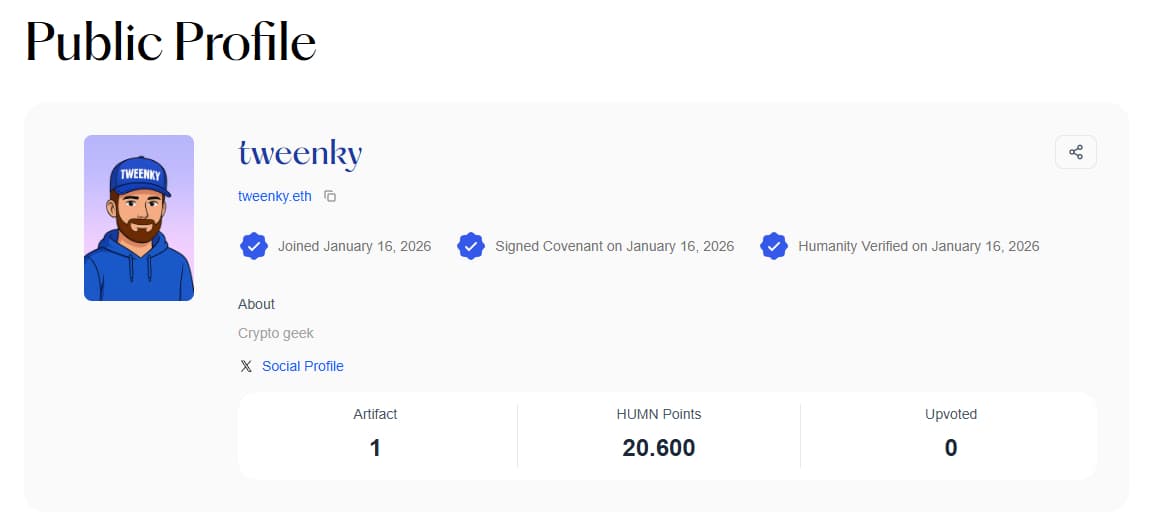Click the share profile icon button

[x=1076, y=152]
